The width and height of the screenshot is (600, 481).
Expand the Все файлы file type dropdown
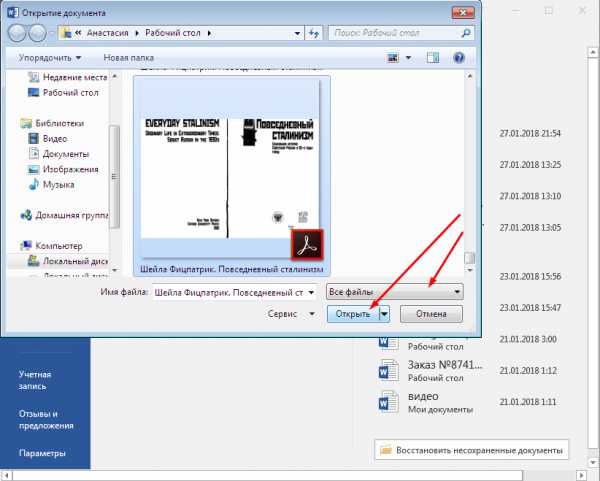click(395, 291)
